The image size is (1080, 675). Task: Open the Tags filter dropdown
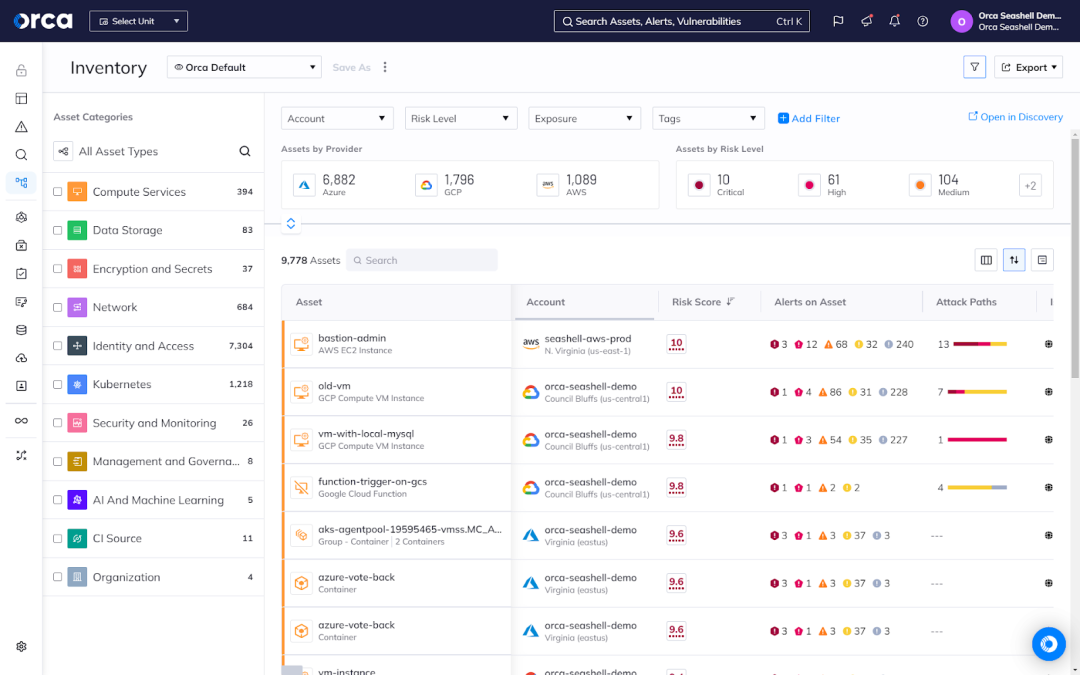(x=708, y=118)
